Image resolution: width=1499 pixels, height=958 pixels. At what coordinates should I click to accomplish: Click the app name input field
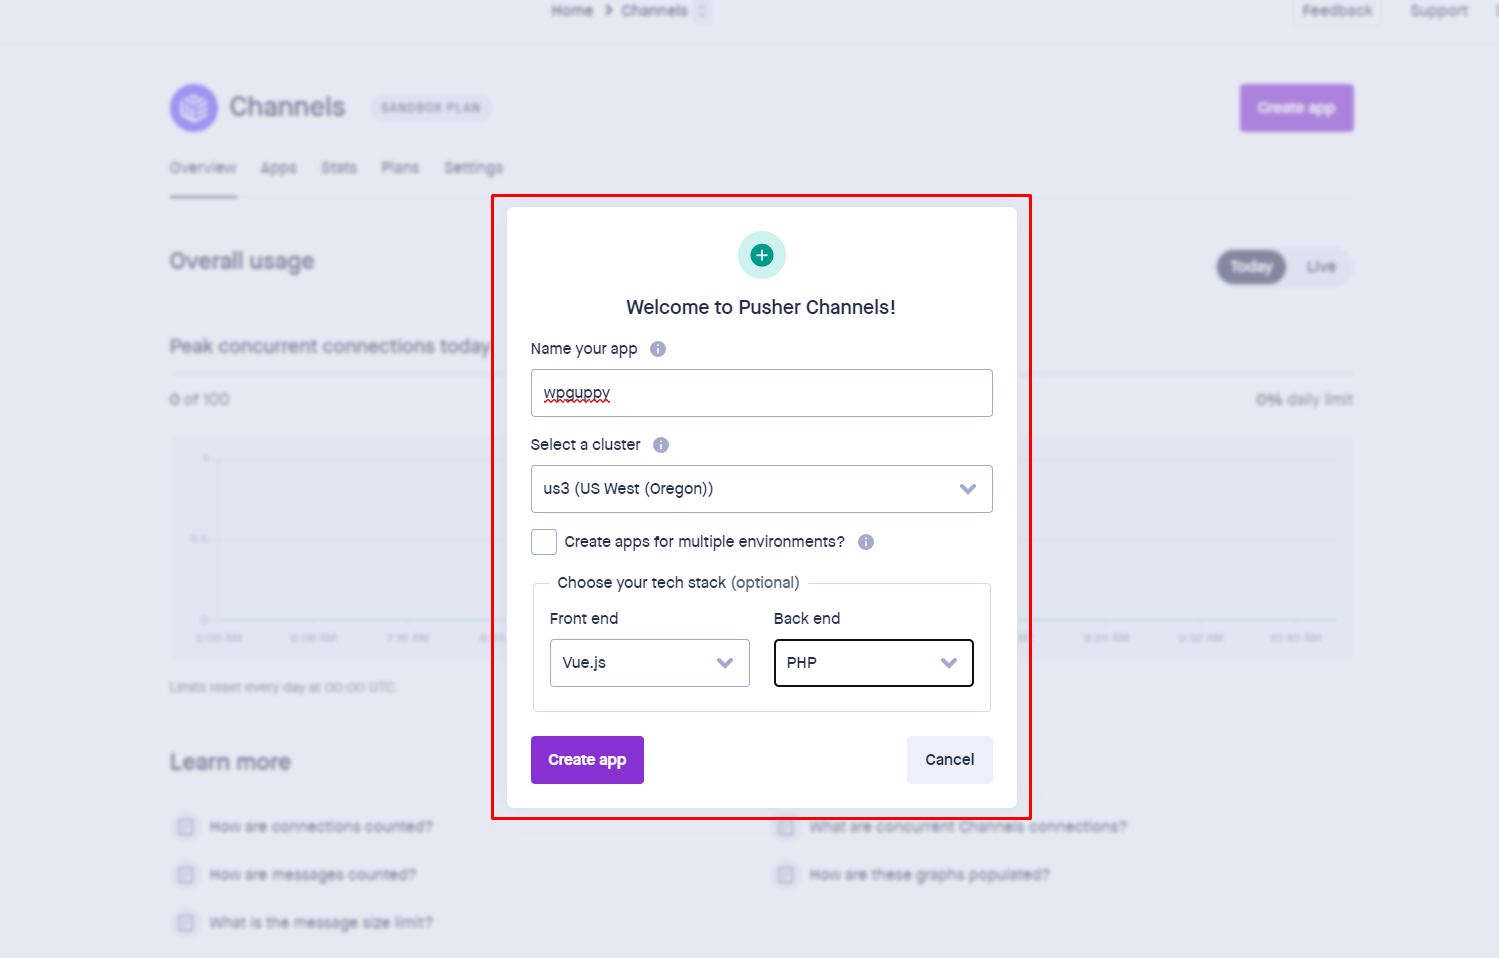[x=761, y=393]
